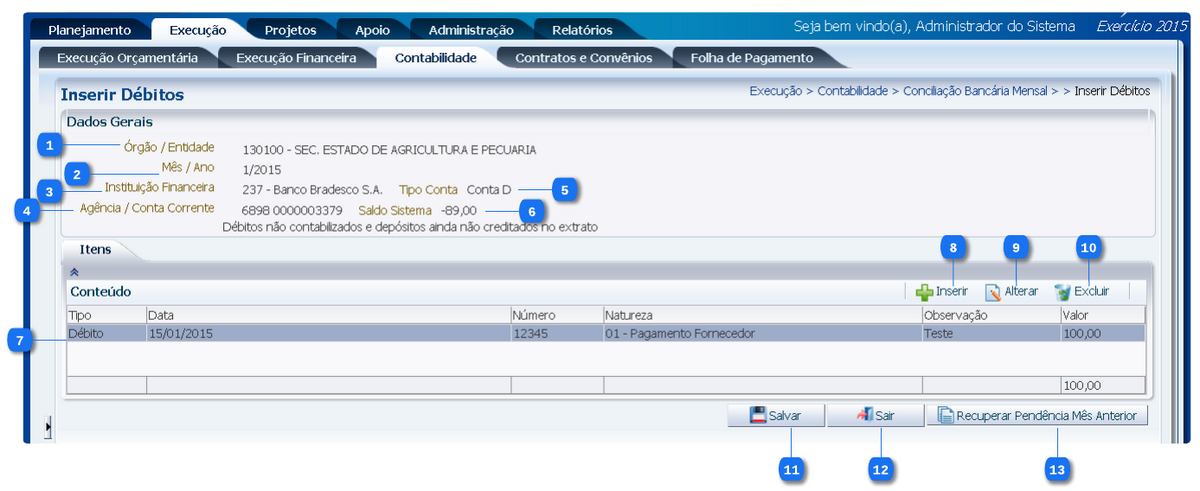Viewport: 1200px width, 491px height.
Task: Collapse the Itens panel with double chevron
Action: pos(73,271)
